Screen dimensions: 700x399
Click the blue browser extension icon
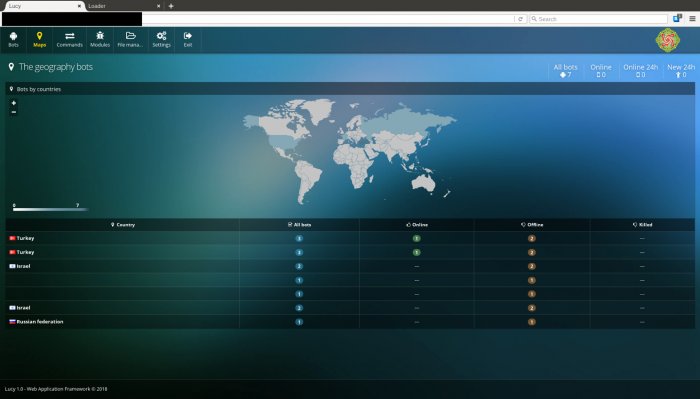pos(678,18)
